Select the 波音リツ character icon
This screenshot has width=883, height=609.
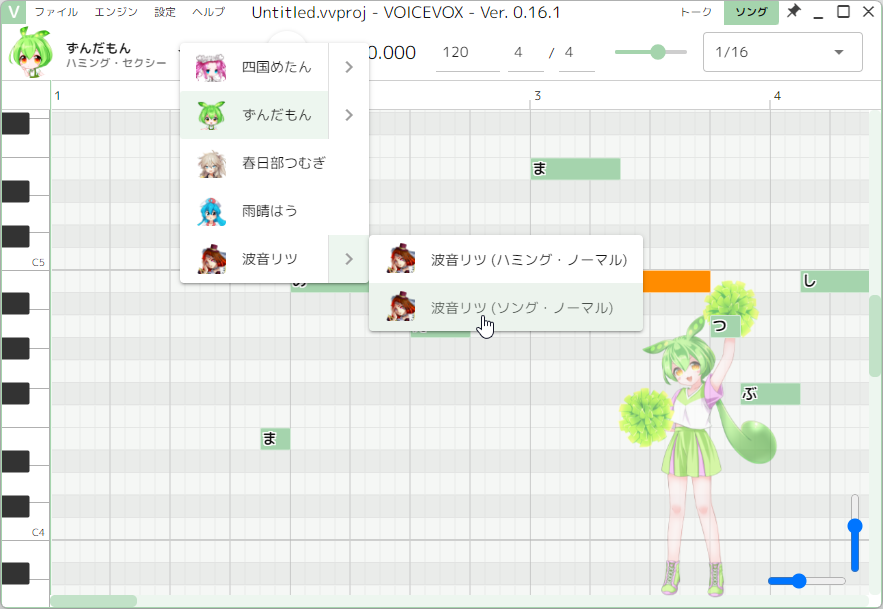pyautogui.click(x=211, y=259)
